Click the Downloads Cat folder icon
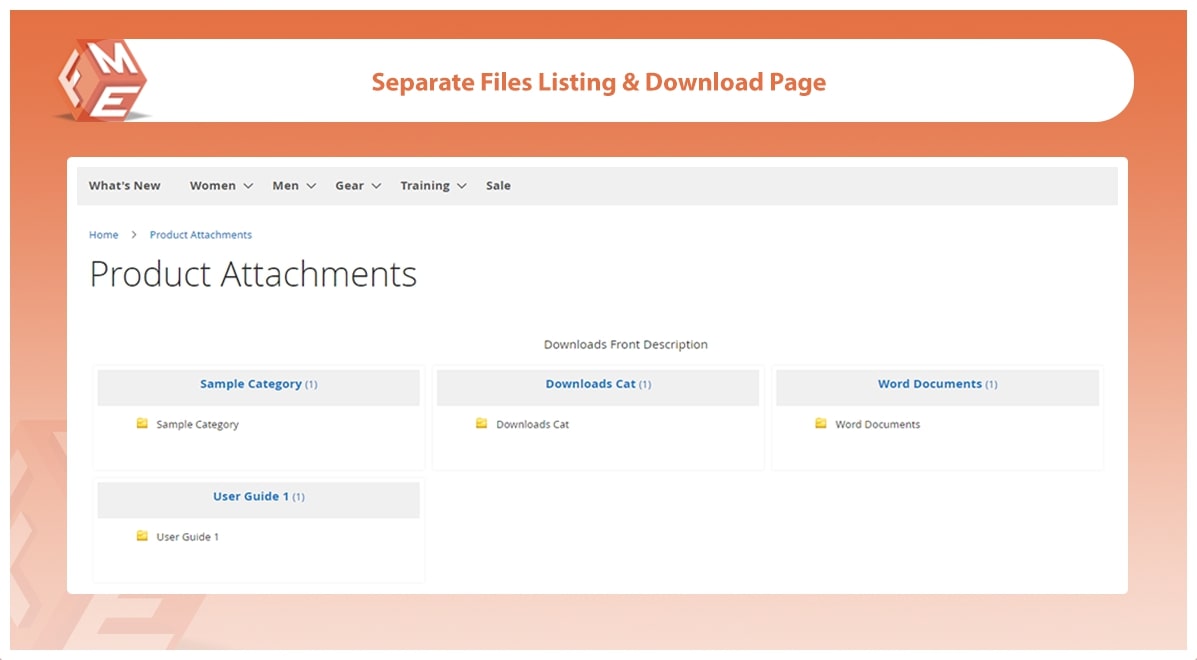 (481, 424)
